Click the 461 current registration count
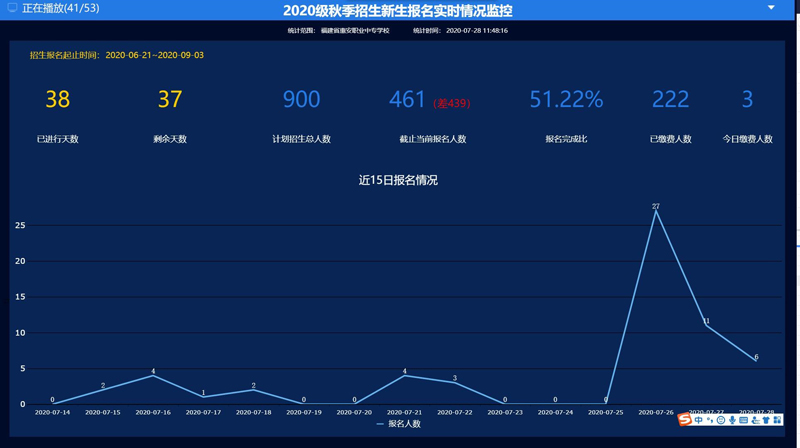 coord(407,99)
